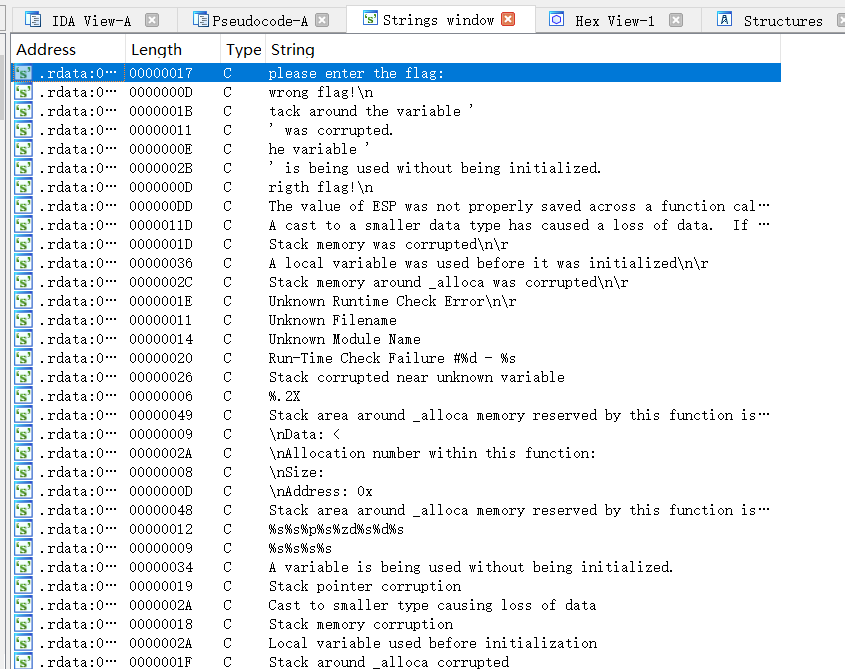Close the IDA View-A tab
The image size is (845, 669).
click(x=152, y=20)
